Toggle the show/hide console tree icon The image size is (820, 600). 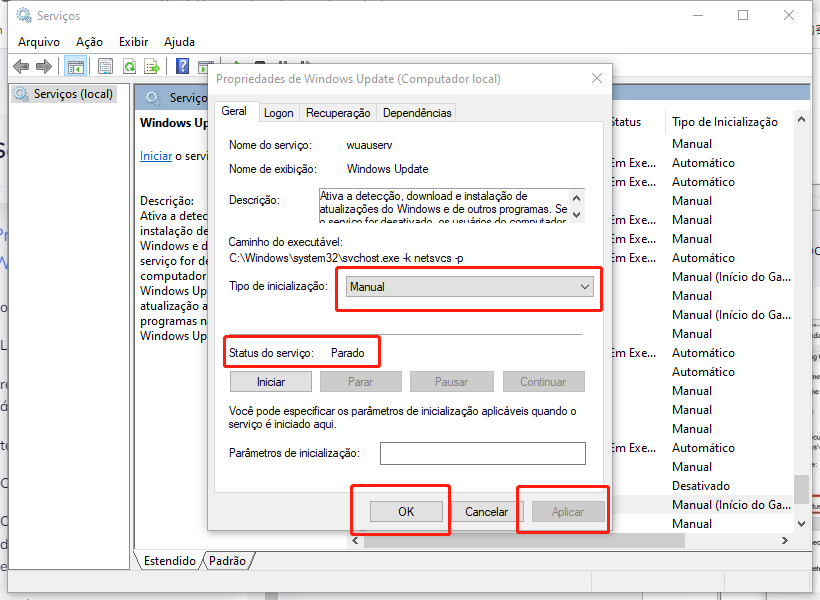click(75, 66)
